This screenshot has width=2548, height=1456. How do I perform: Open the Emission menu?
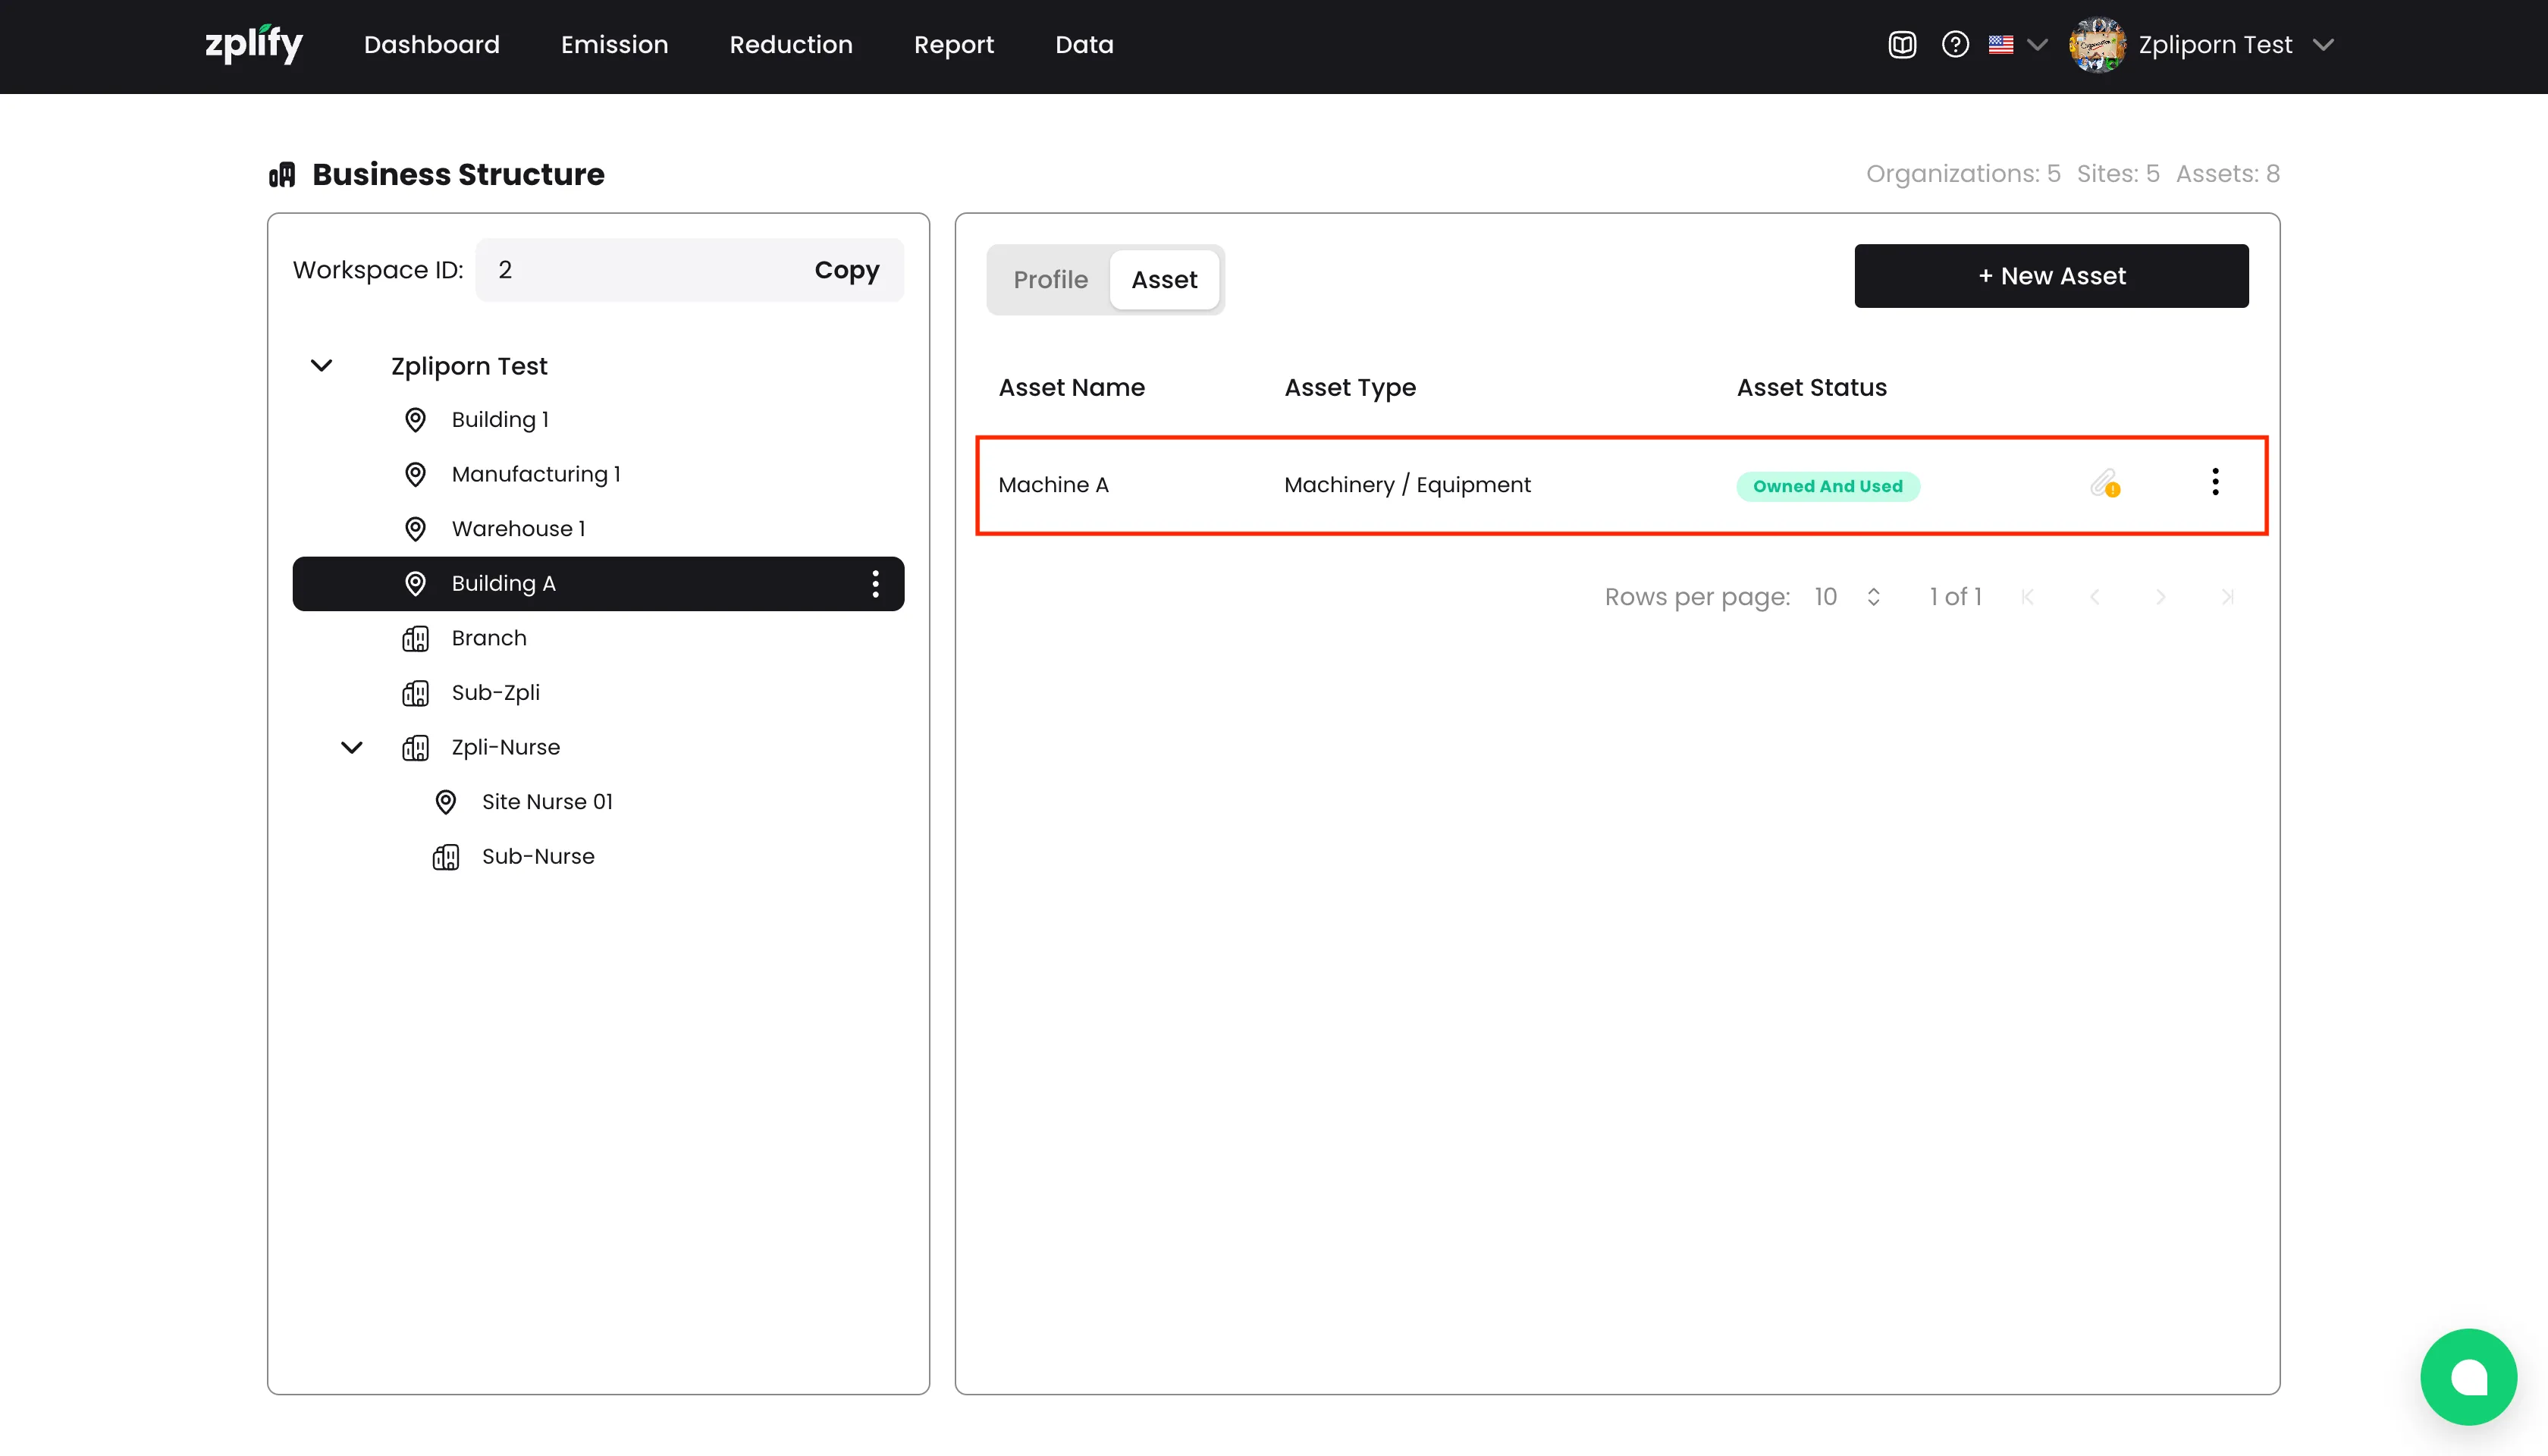tap(614, 45)
